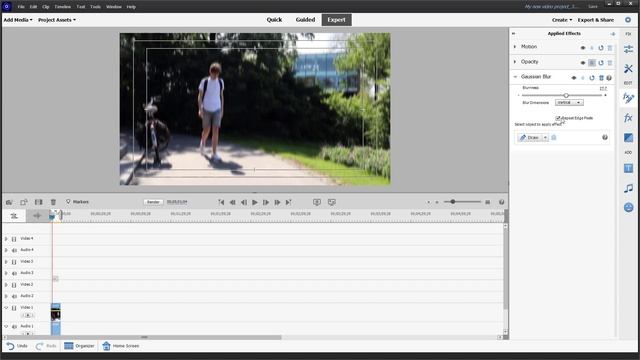
Task: Click the pin icon in Applied Effects header
Action: coord(613,34)
